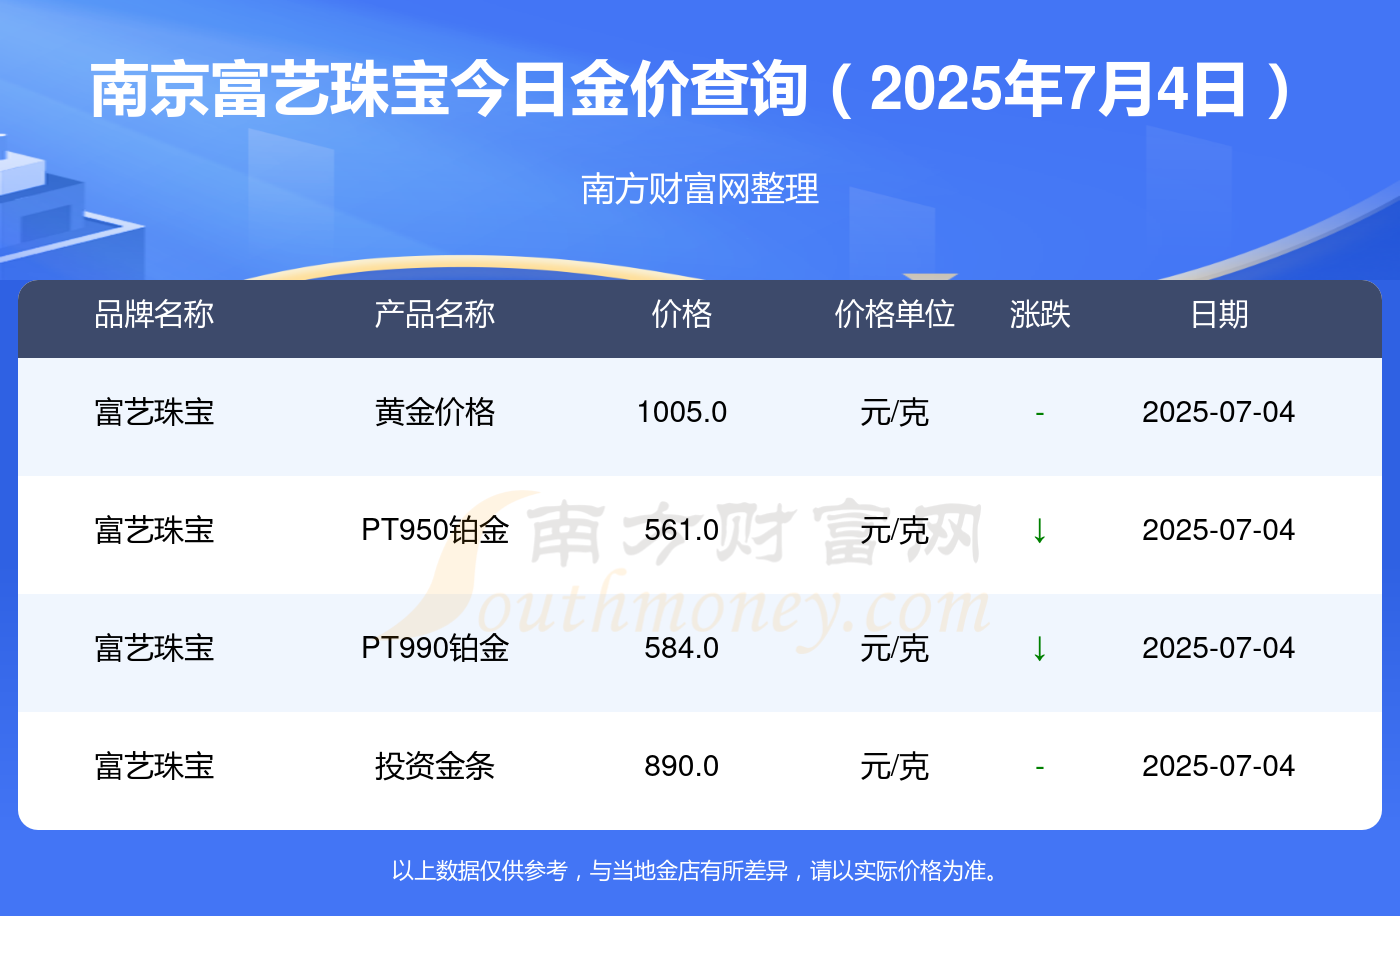Select 富艺珠宝 in the 投资金条 row
The width and height of the screenshot is (1400, 980).
(154, 766)
